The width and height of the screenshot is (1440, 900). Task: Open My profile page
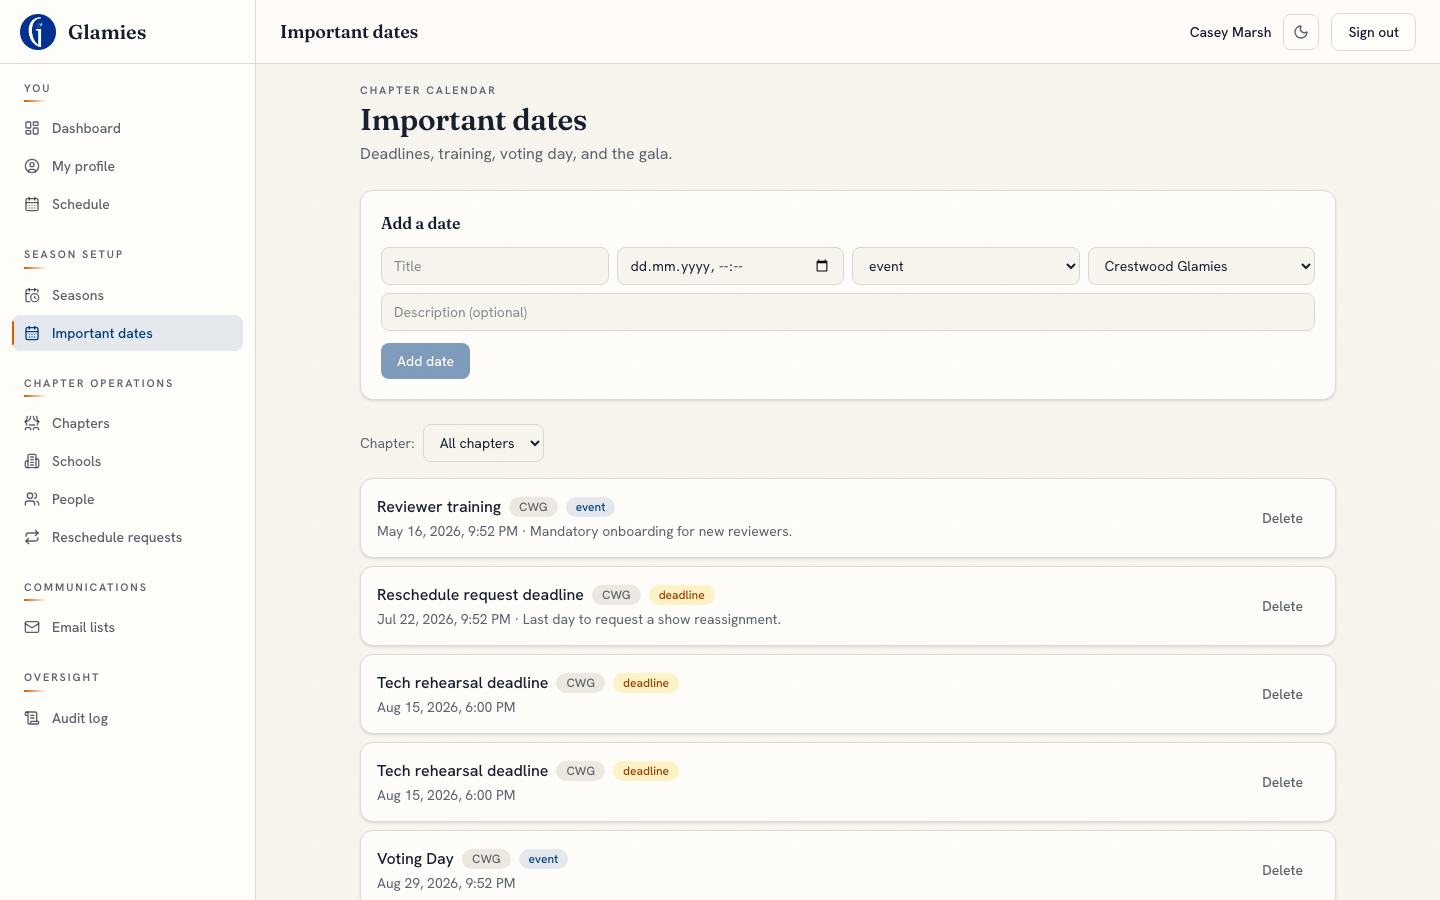[x=127, y=166]
